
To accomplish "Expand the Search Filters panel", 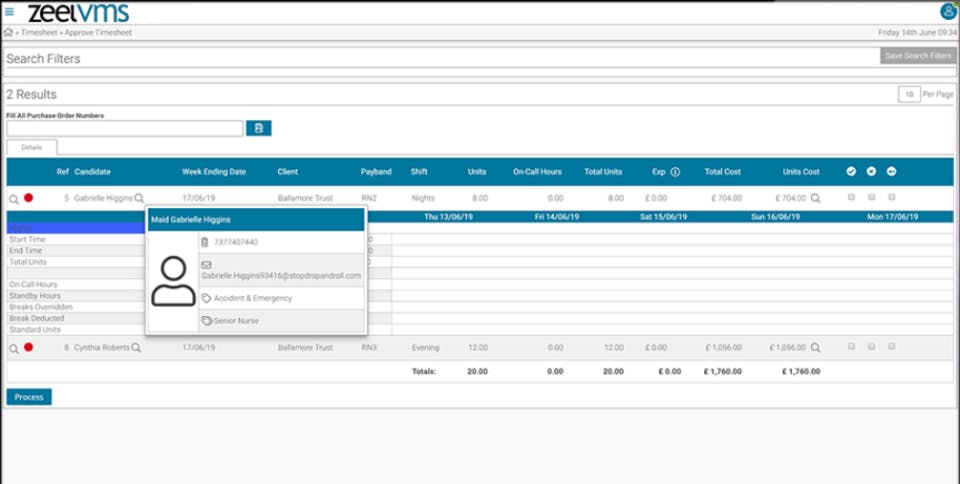I will pos(43,59).
